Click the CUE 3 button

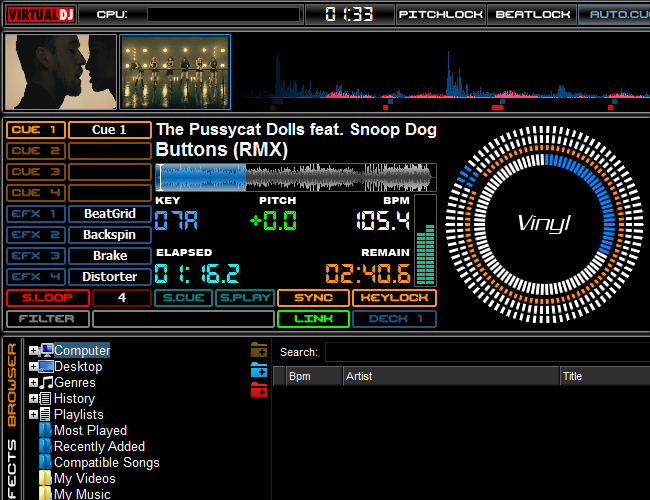pos(36,172)
